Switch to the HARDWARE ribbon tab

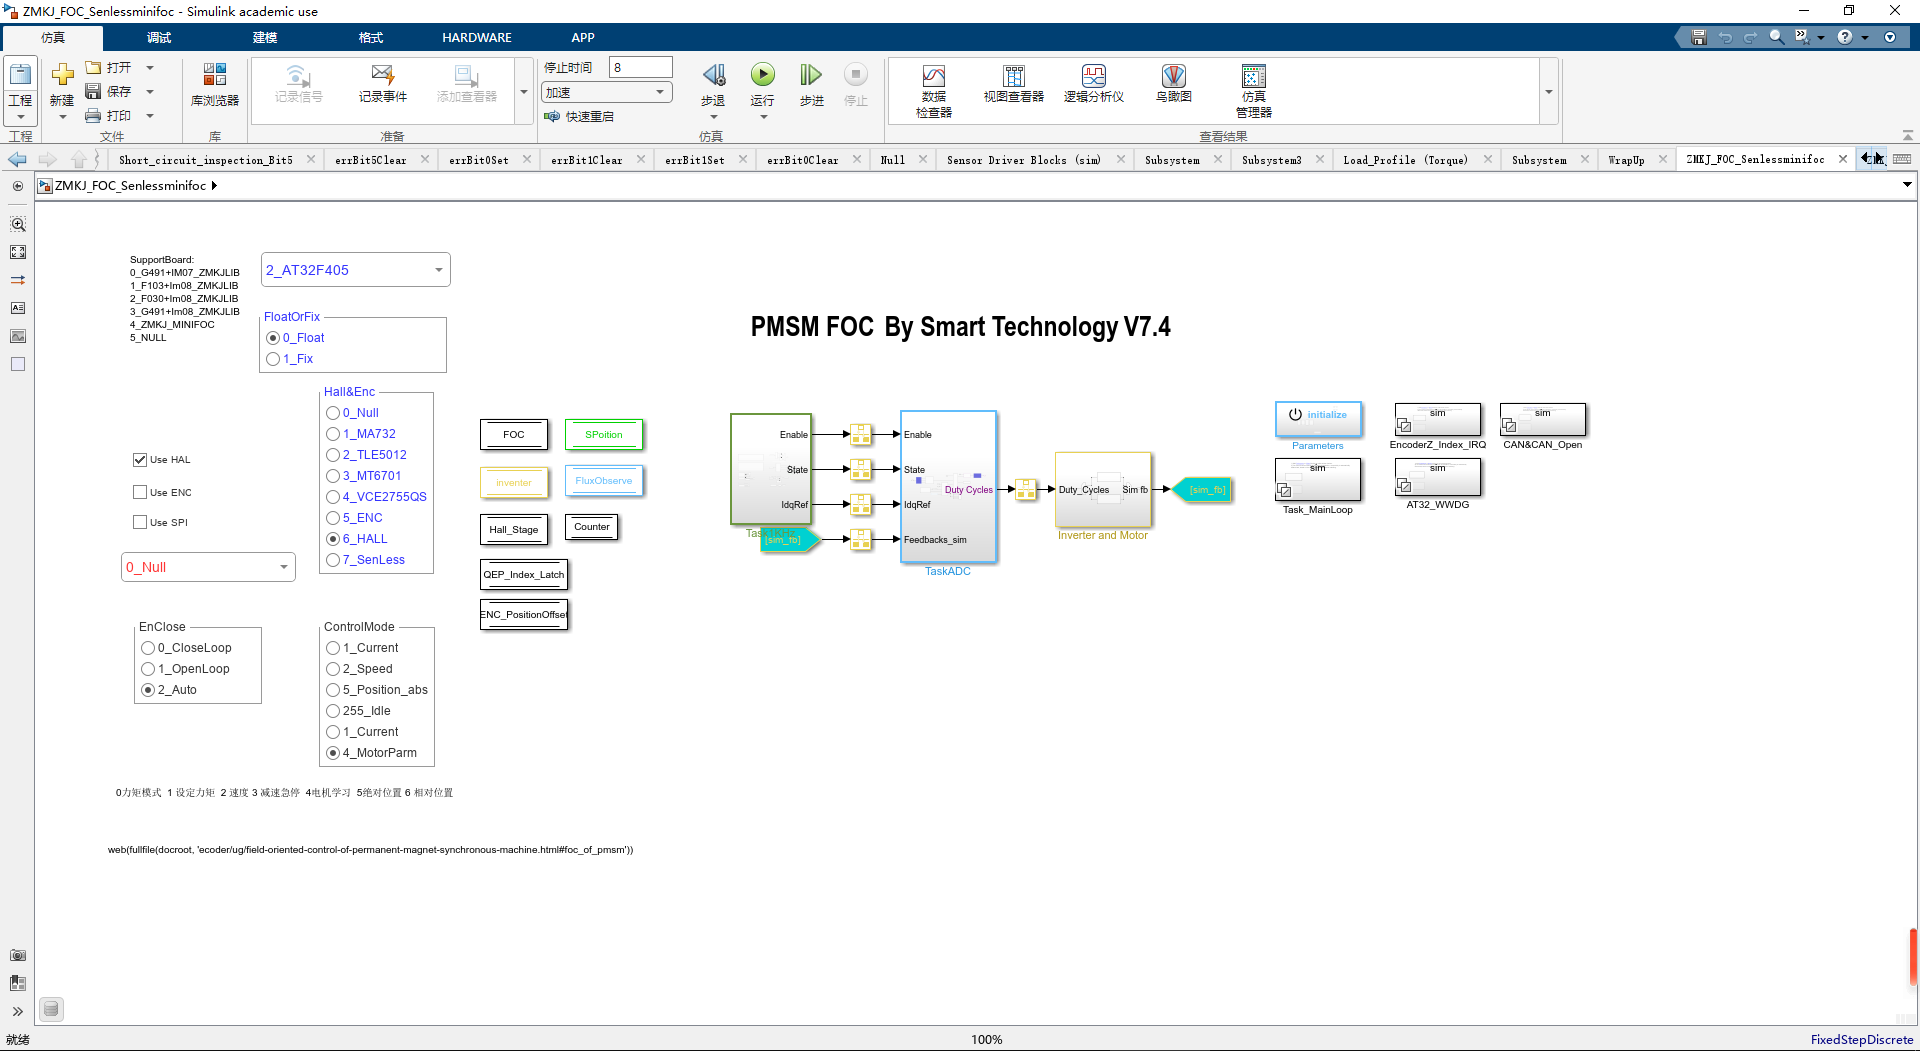coord(476,38)
